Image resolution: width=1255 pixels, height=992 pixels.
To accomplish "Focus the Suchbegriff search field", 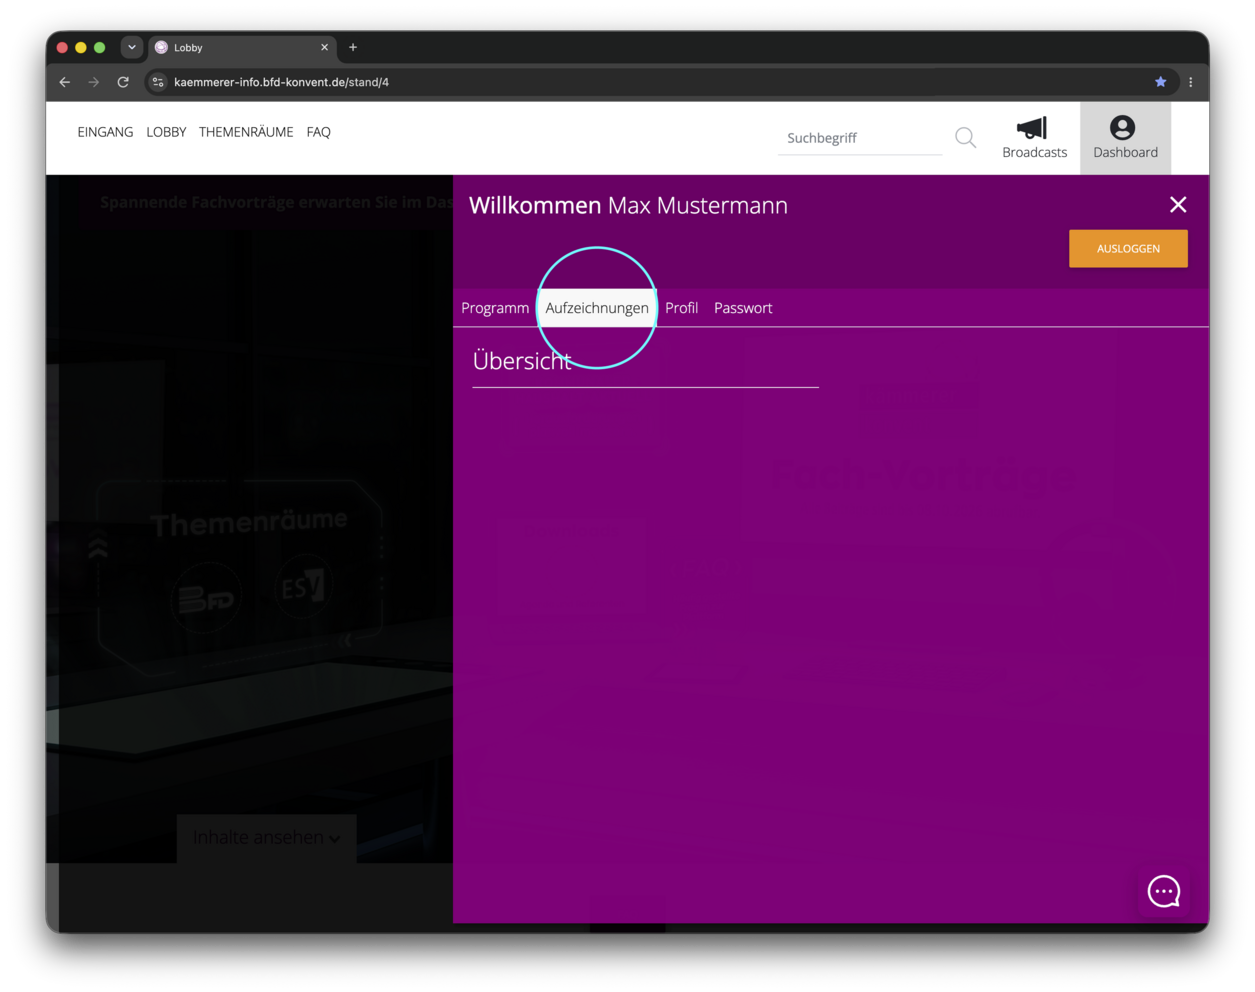I will point(860,138).
